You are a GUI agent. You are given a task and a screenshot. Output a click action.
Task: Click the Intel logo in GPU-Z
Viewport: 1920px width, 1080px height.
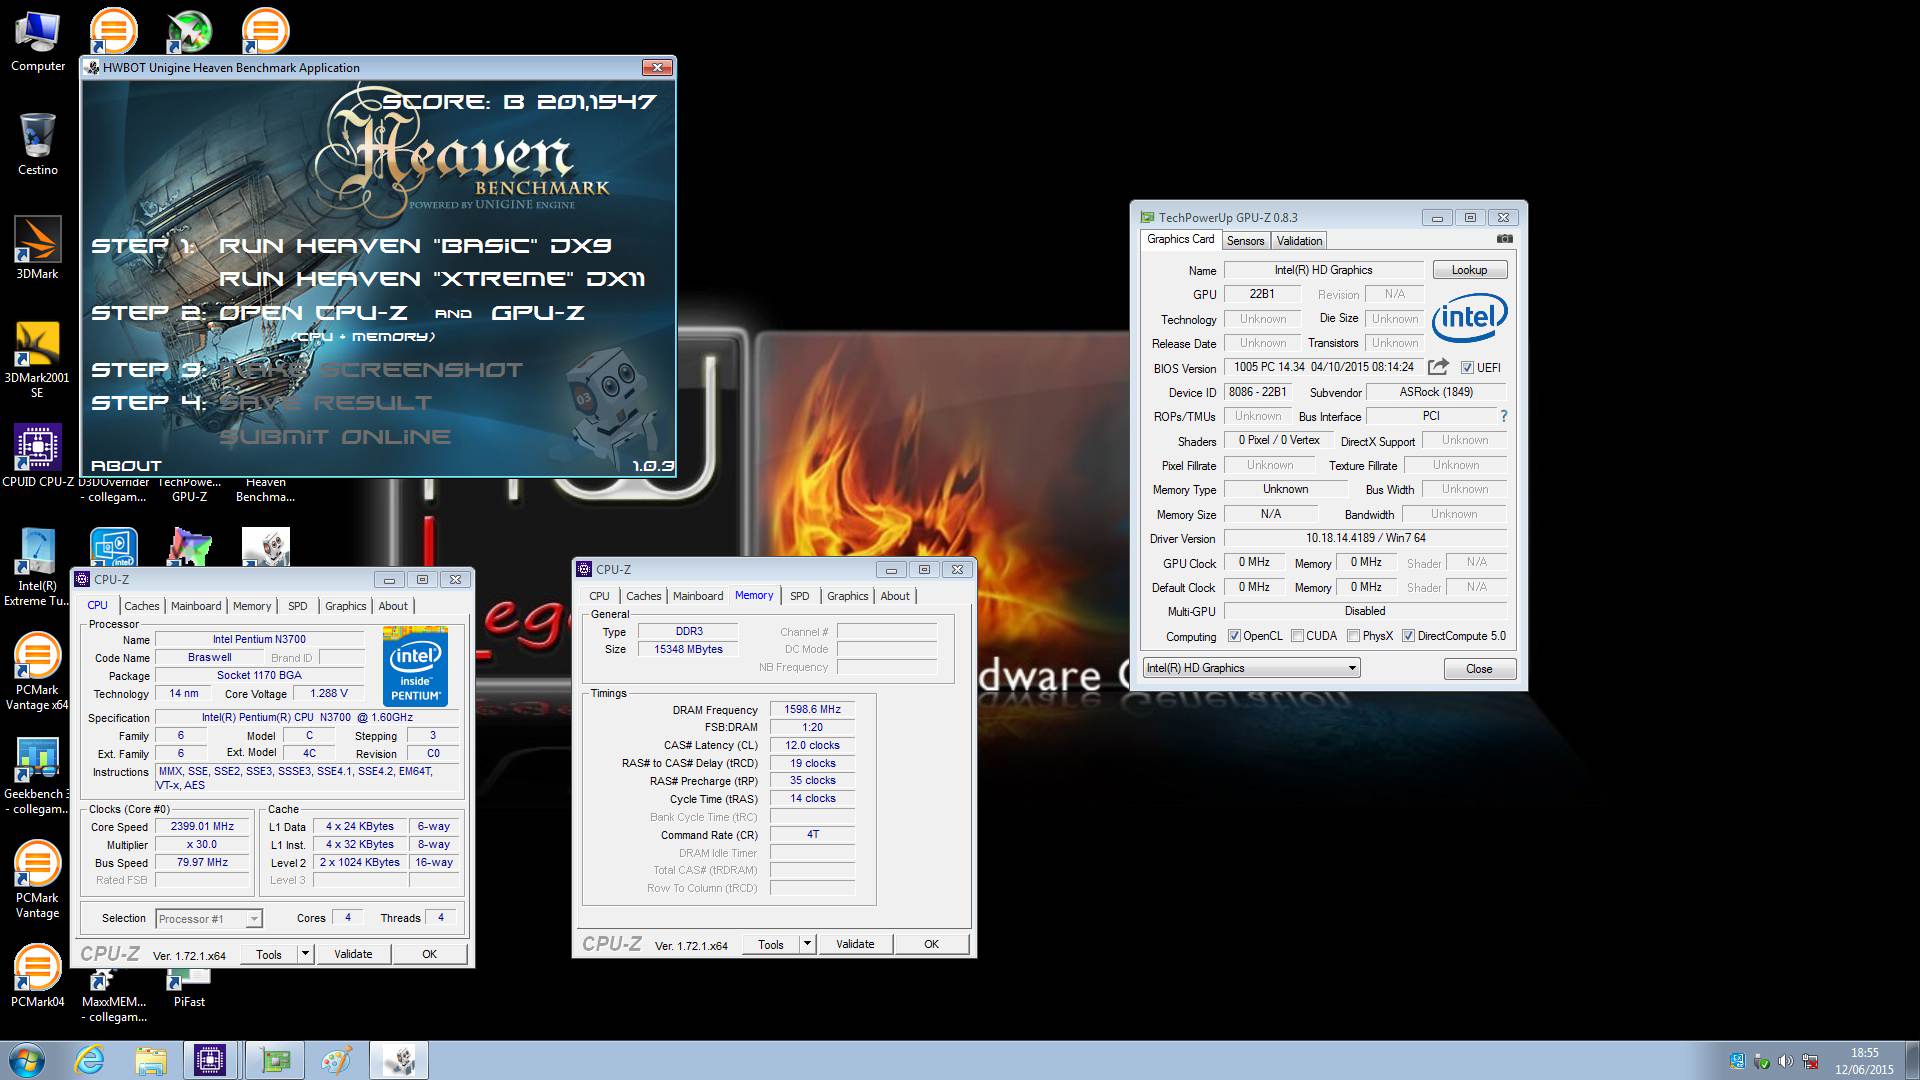click(x=1469, y=317)
